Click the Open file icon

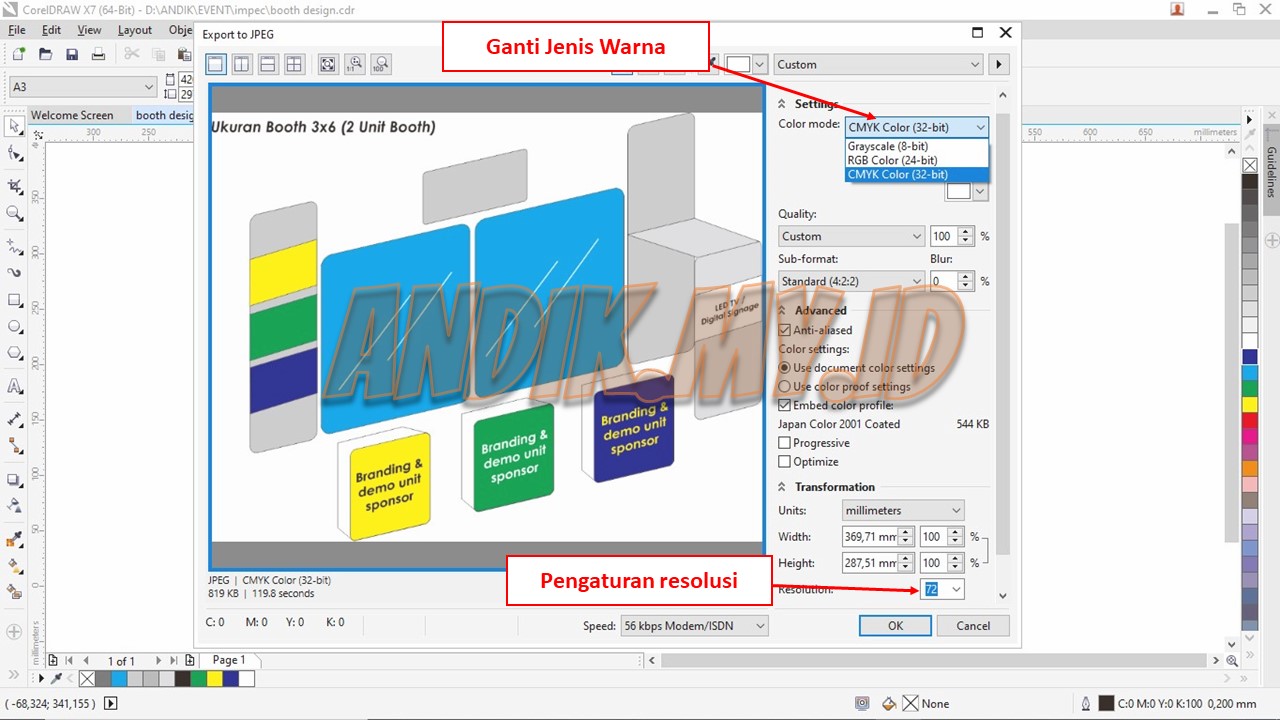[x=45, y=54]
